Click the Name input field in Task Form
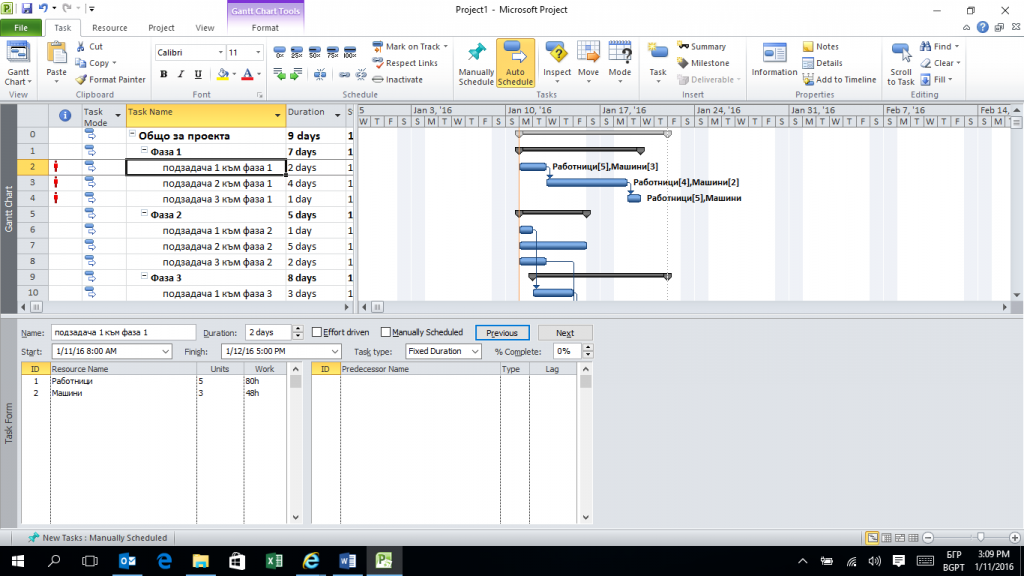This screenshot has width=1024, height=576. coord(123,333)
